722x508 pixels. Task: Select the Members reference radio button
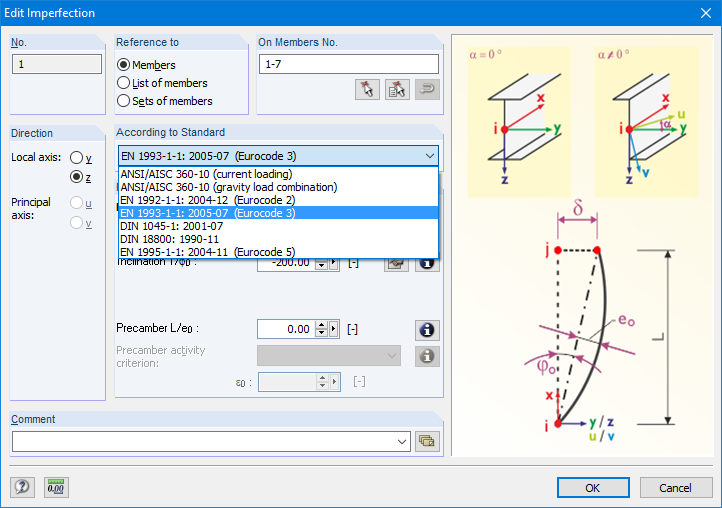pyautogui.click(x=123, y=65)
